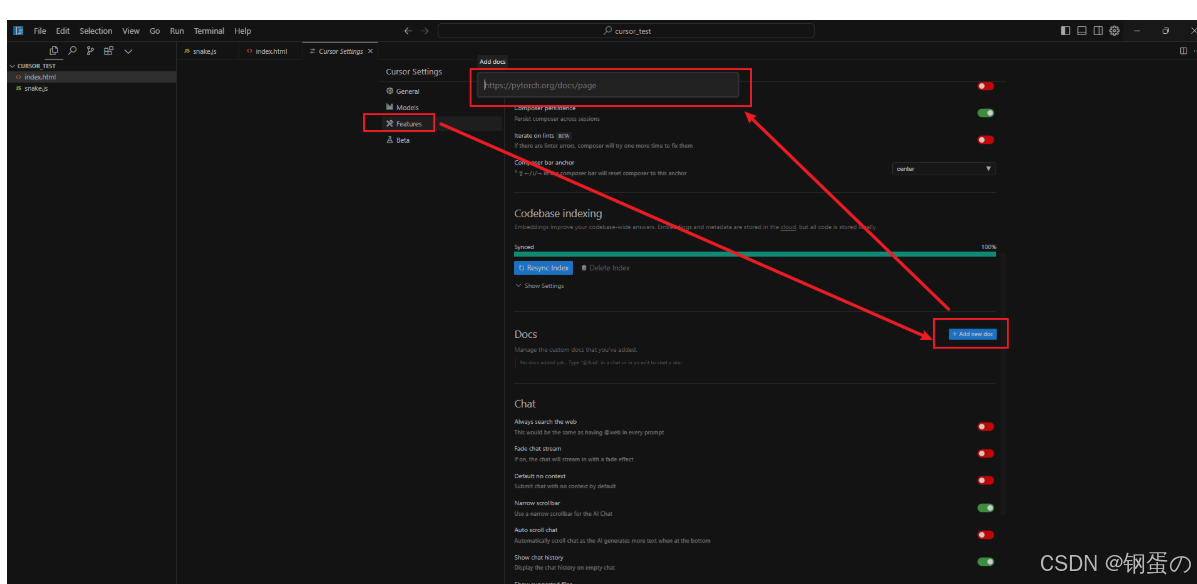Image resolution: width=1197 pixels, height=584 pixels.
Task: Enable Always search the web
Action: point(986,427)
